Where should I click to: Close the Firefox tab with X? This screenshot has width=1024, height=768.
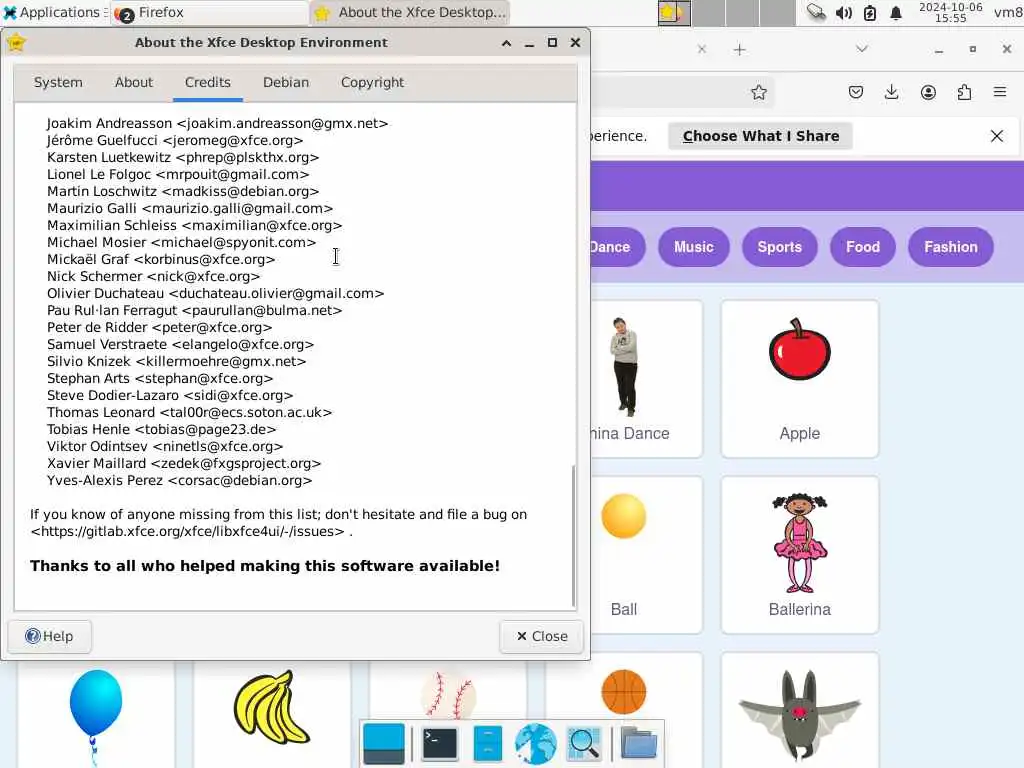pos(701,49)
